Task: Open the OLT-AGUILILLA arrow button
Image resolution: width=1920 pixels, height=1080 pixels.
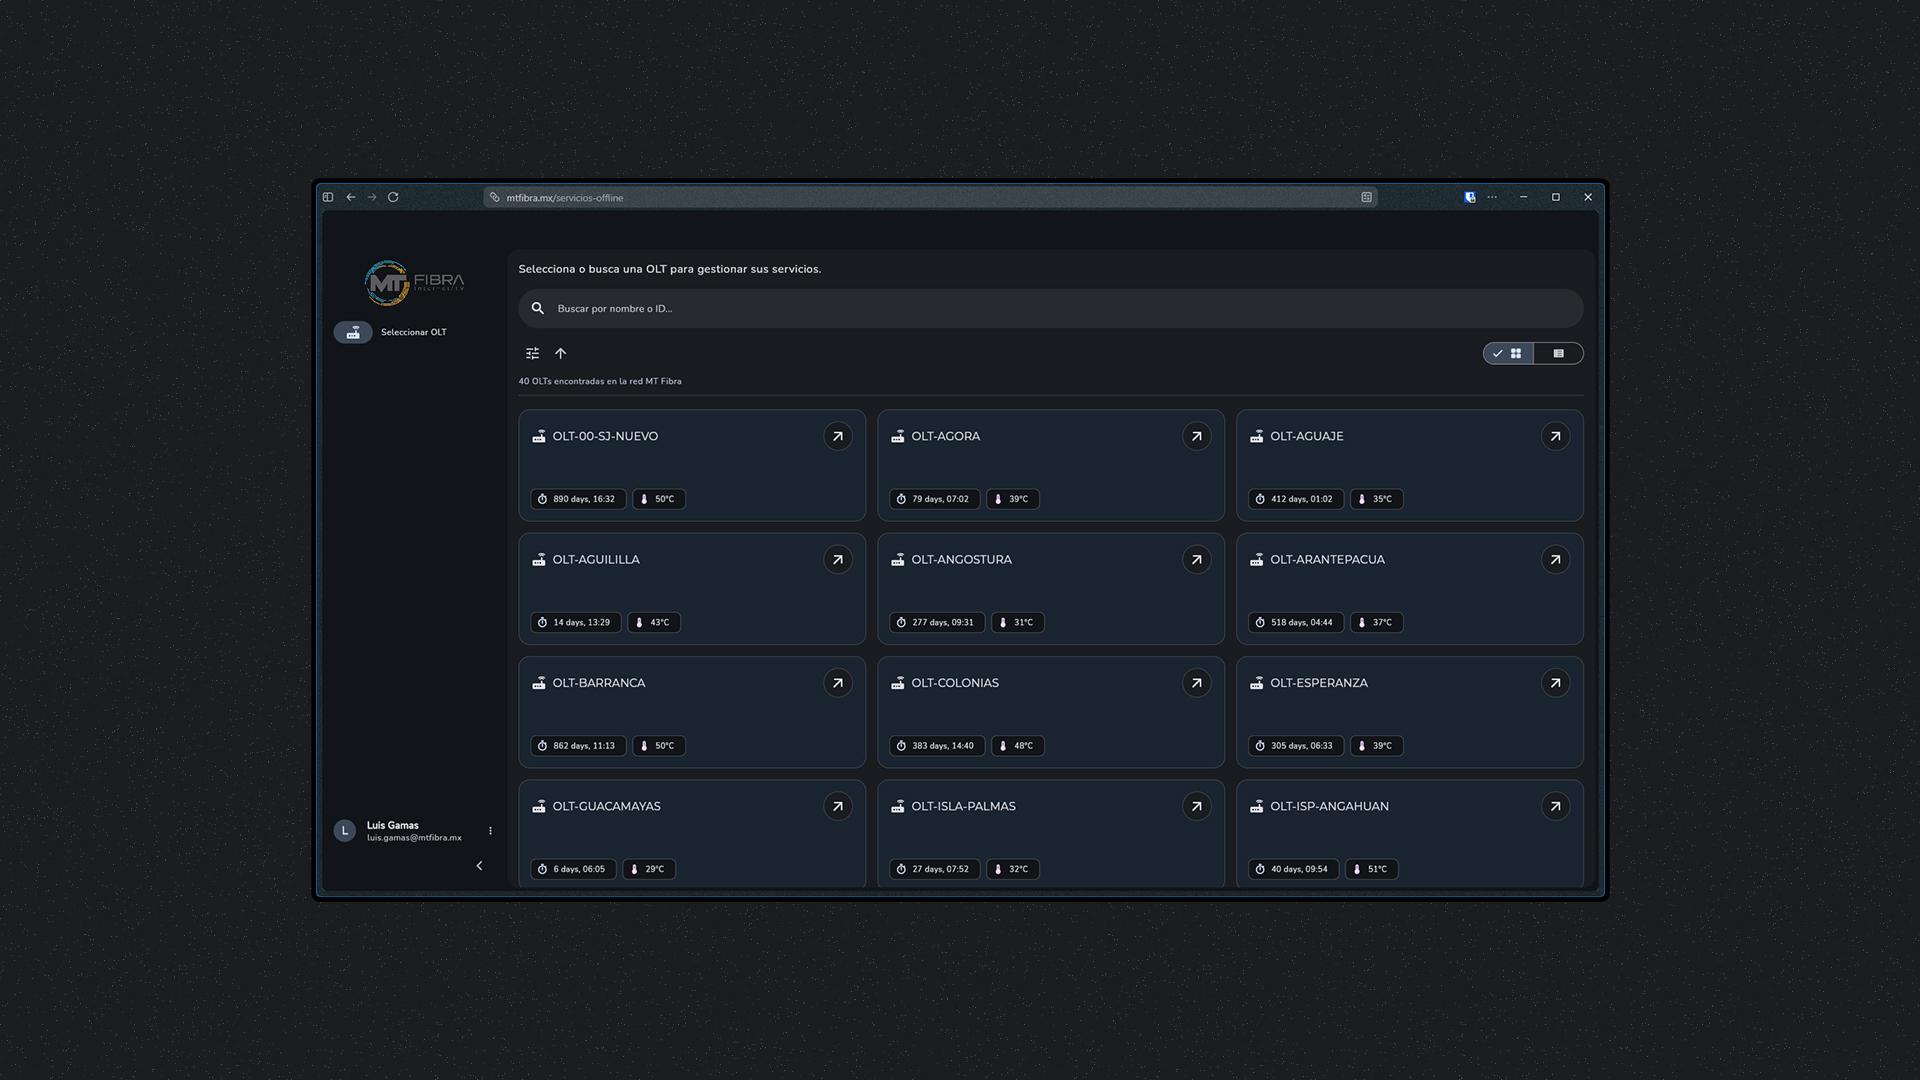Action: [837, 560]
